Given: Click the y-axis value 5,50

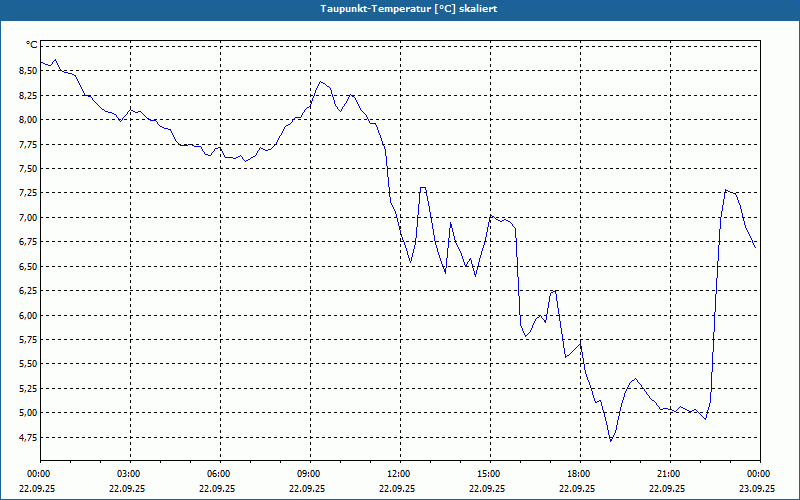Looking at the screenshot, I should (x=28, y=364).
